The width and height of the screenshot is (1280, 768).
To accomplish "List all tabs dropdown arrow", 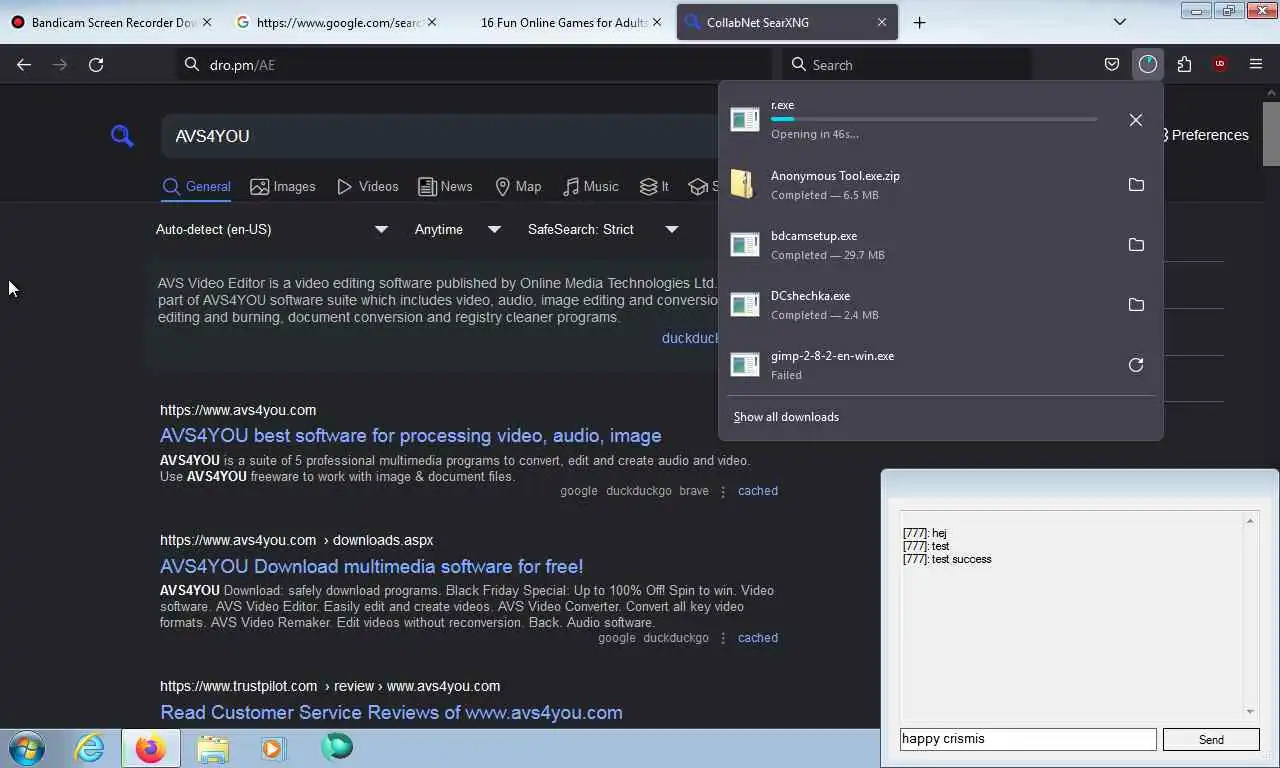I will [1120, 22].
